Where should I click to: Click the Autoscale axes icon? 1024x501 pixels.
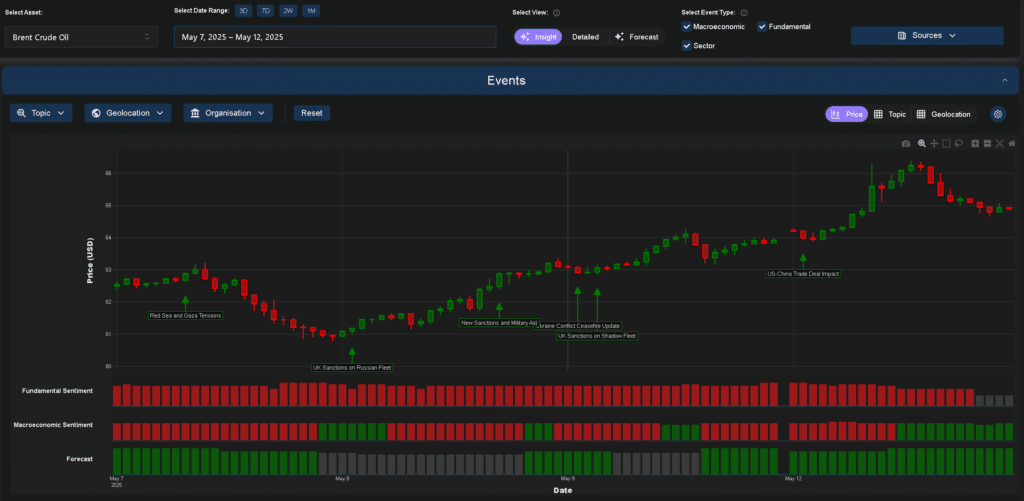tap(999, 144)
